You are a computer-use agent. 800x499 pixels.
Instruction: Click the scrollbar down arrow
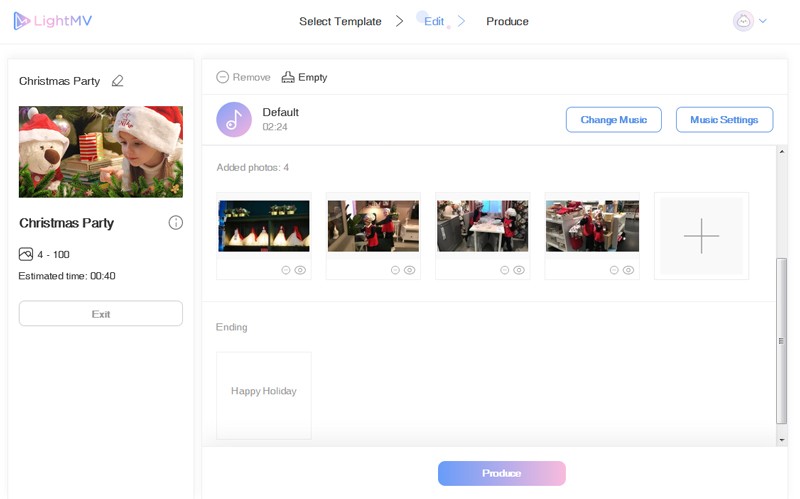coord(782,440)
